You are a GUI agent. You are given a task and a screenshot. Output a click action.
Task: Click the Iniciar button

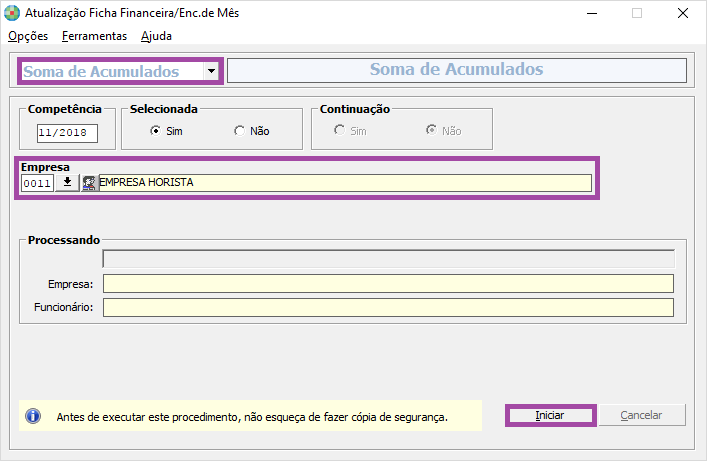tap(550, 415)
